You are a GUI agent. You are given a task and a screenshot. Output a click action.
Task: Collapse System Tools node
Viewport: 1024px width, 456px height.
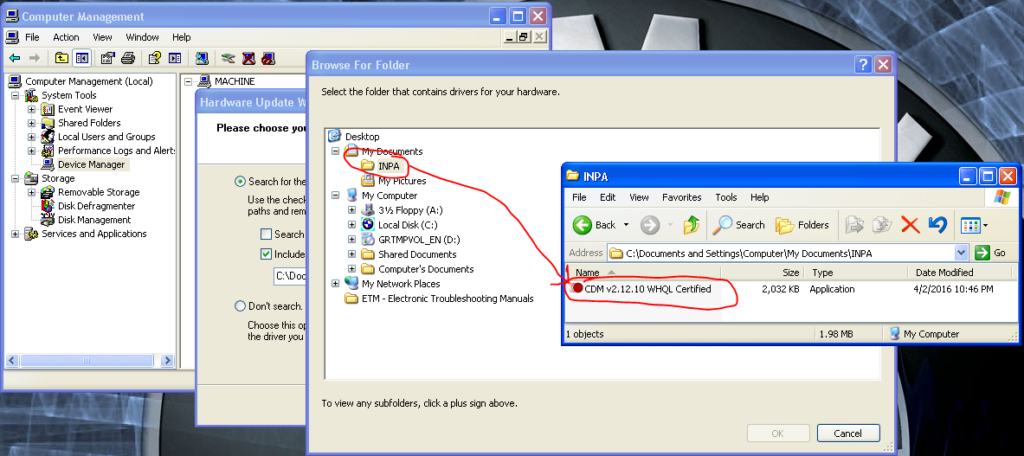tap(15, 95)
